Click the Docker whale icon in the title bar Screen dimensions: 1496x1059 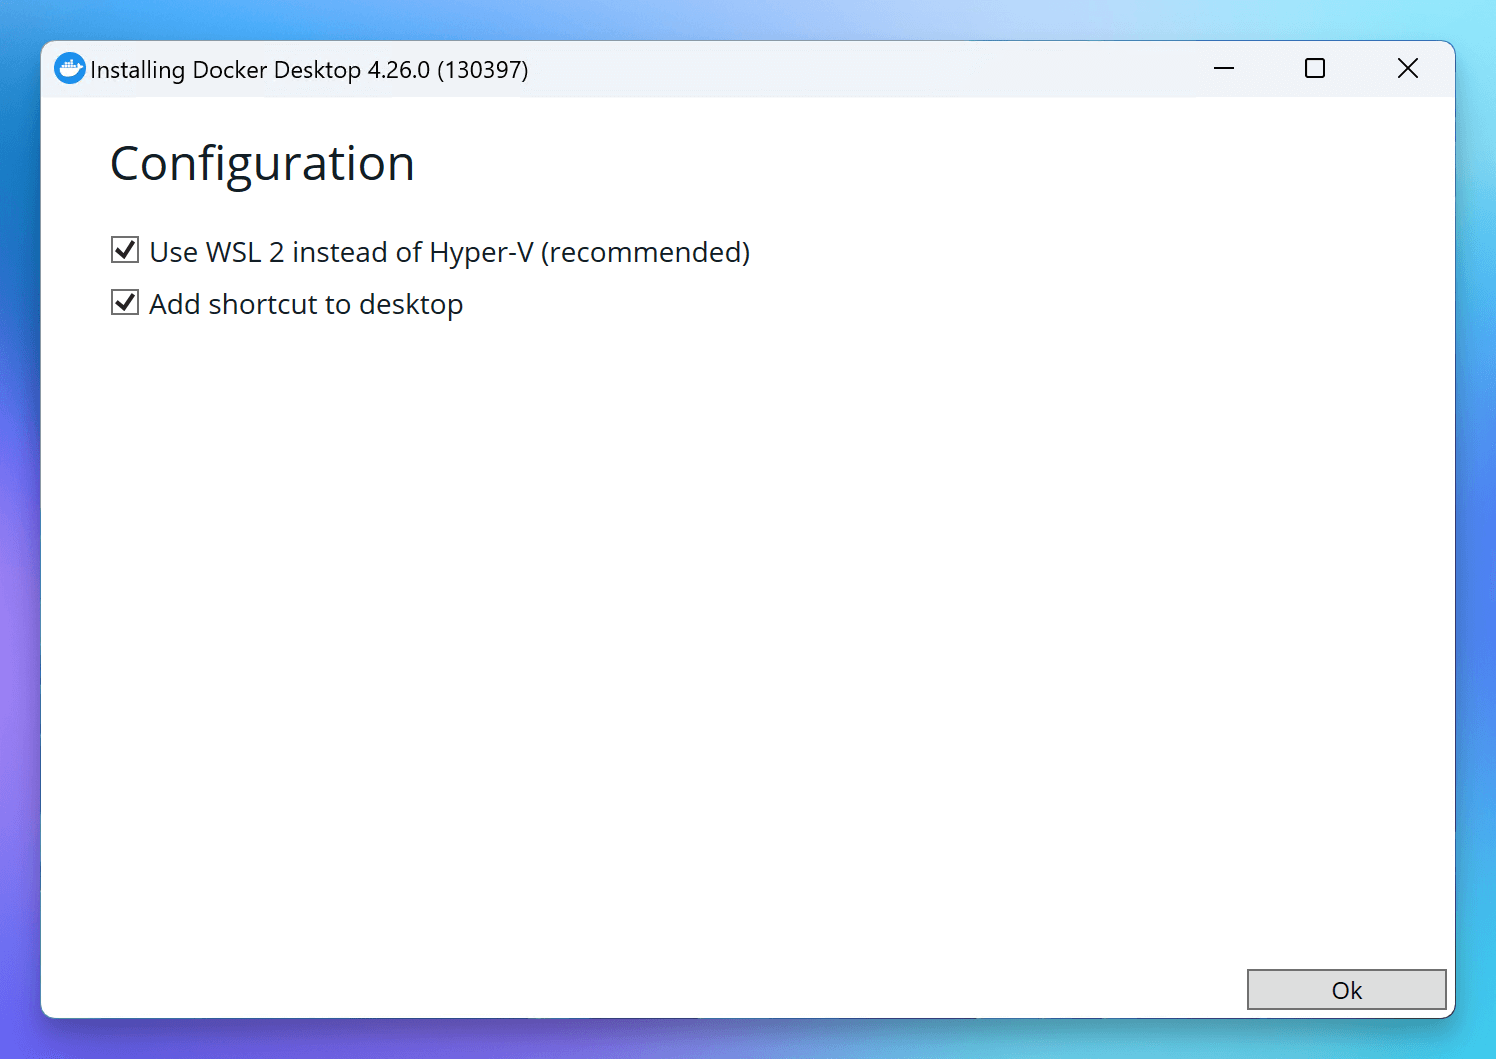point(69,68)
